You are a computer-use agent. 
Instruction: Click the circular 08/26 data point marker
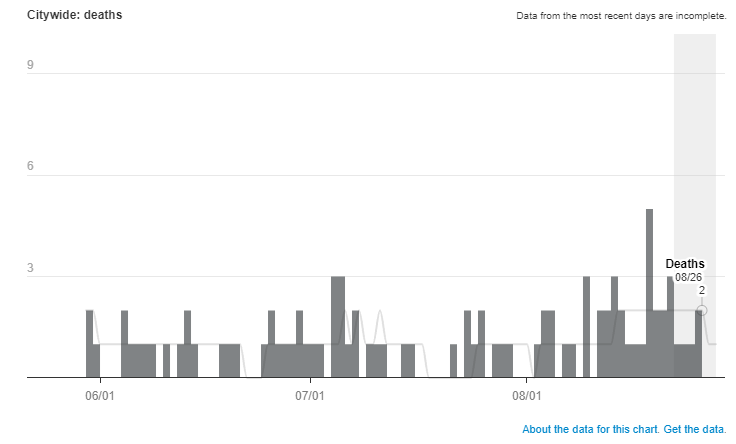[x=702, y=310]
